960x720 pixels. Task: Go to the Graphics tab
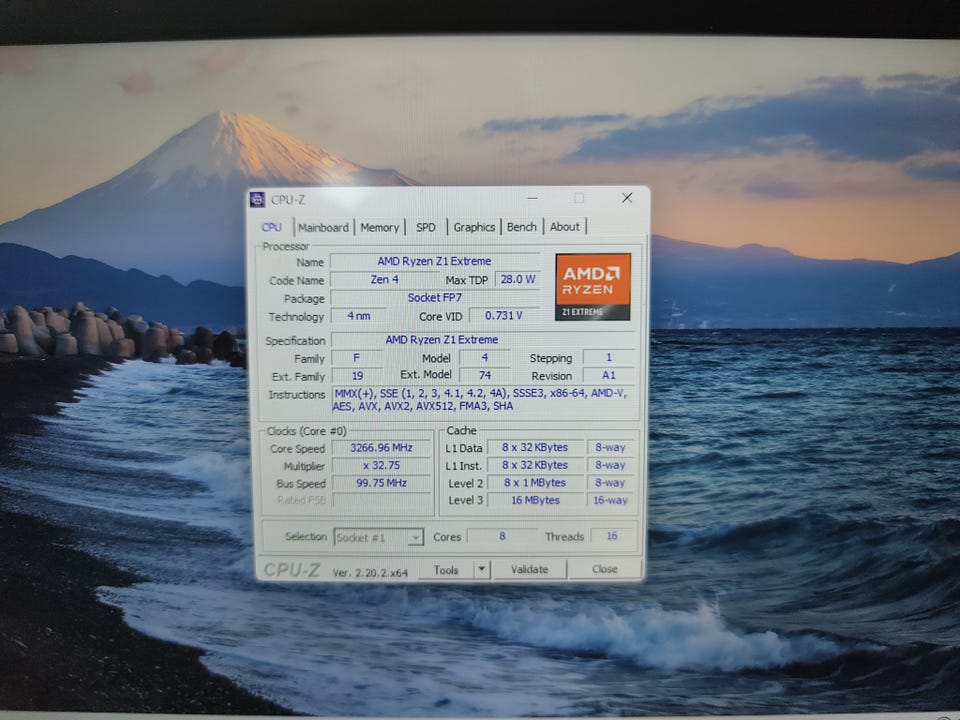tap(474, 227)
